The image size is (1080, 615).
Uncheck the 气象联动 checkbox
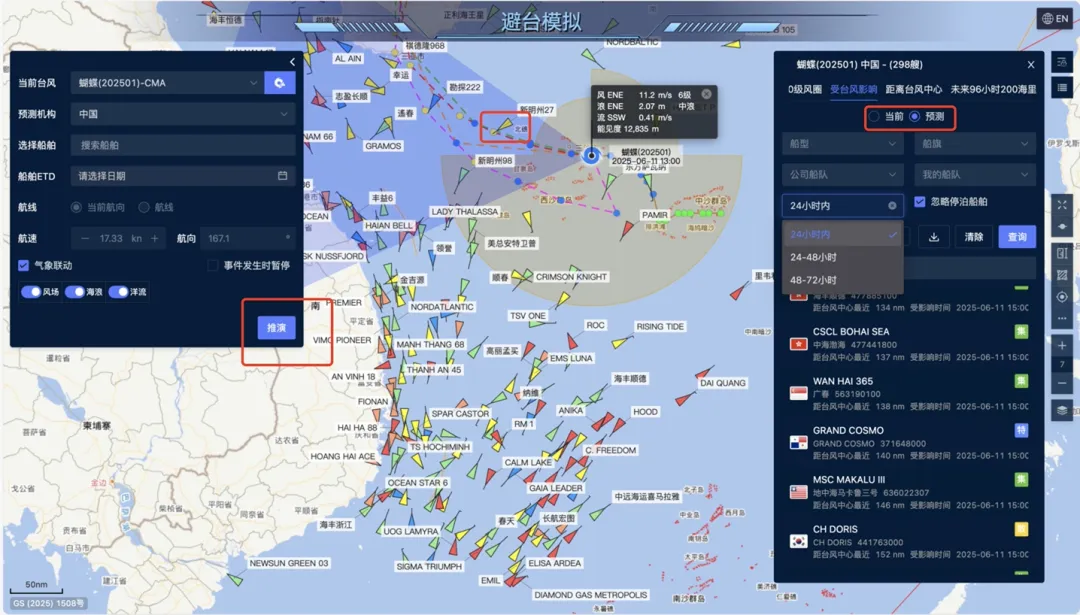(x=23, y=265)
